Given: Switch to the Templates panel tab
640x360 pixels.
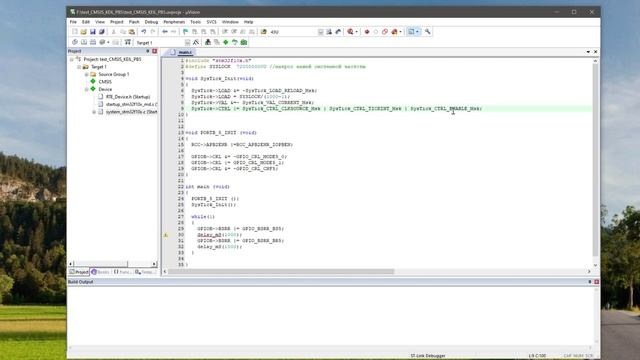Looking at the screenshot, I should coord(145,272).
